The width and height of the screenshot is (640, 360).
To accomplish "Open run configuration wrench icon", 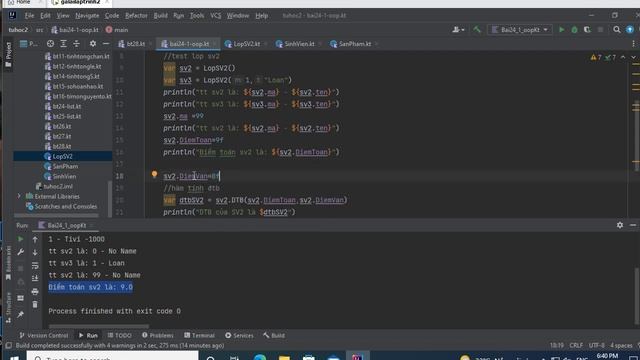I will (x=20, y=252).
